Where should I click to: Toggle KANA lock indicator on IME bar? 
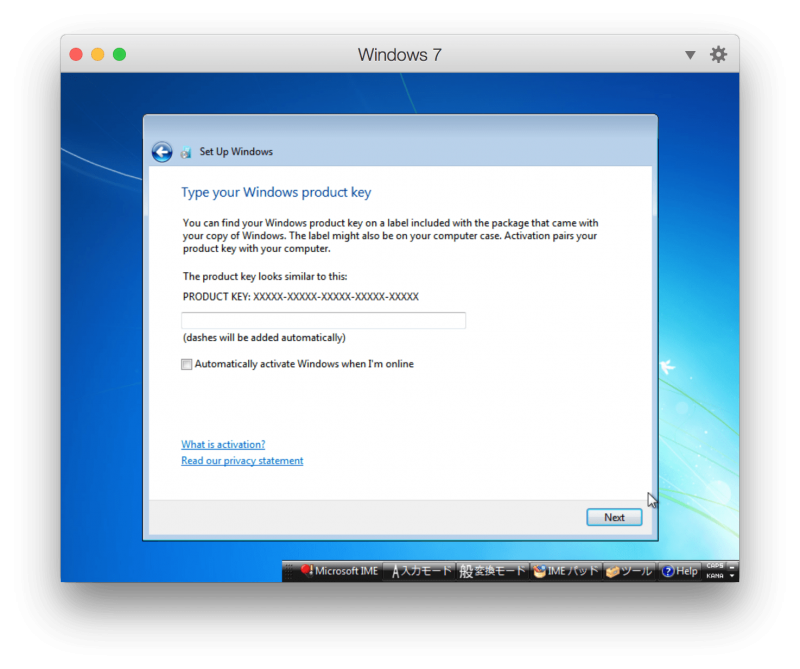pos(715,576)
